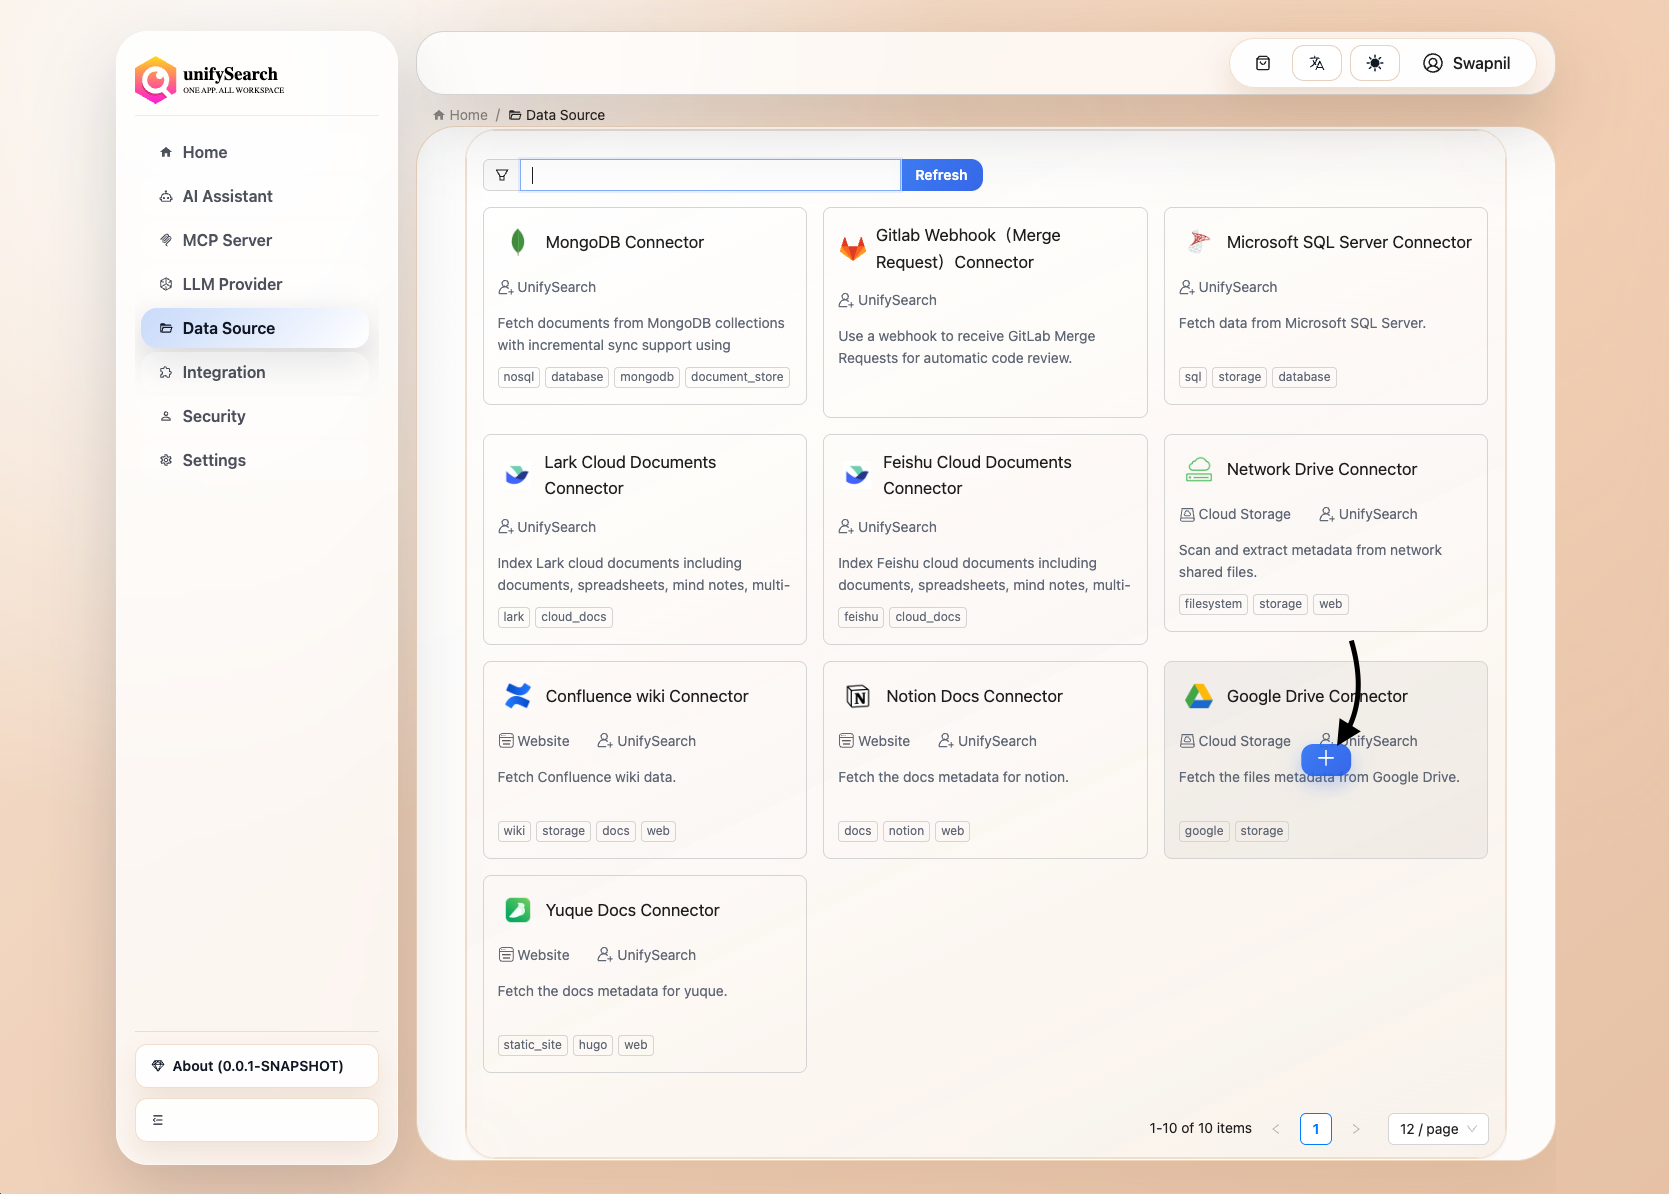This screenshot has height=1194, width=1669.
Task: Click the Network Drive connector icon
Action: click(x=1199, y=469)
